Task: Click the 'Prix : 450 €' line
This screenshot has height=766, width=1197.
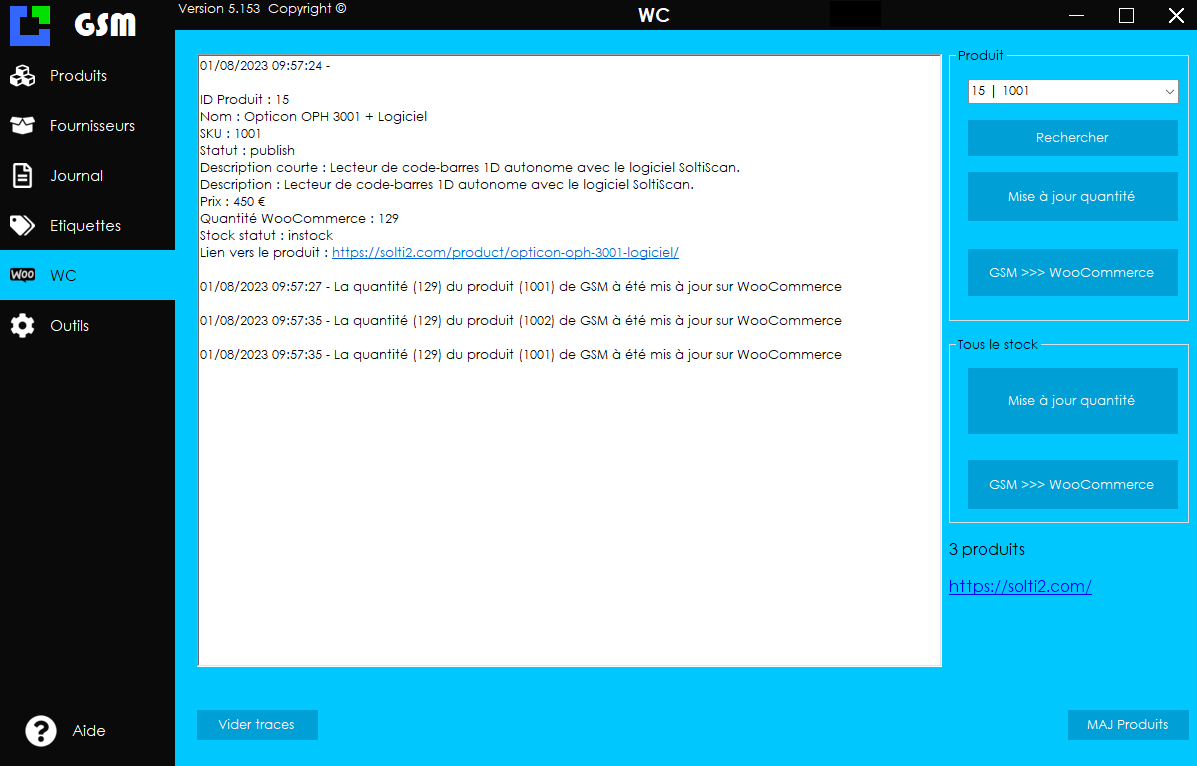Action: [x=233, y=202]
